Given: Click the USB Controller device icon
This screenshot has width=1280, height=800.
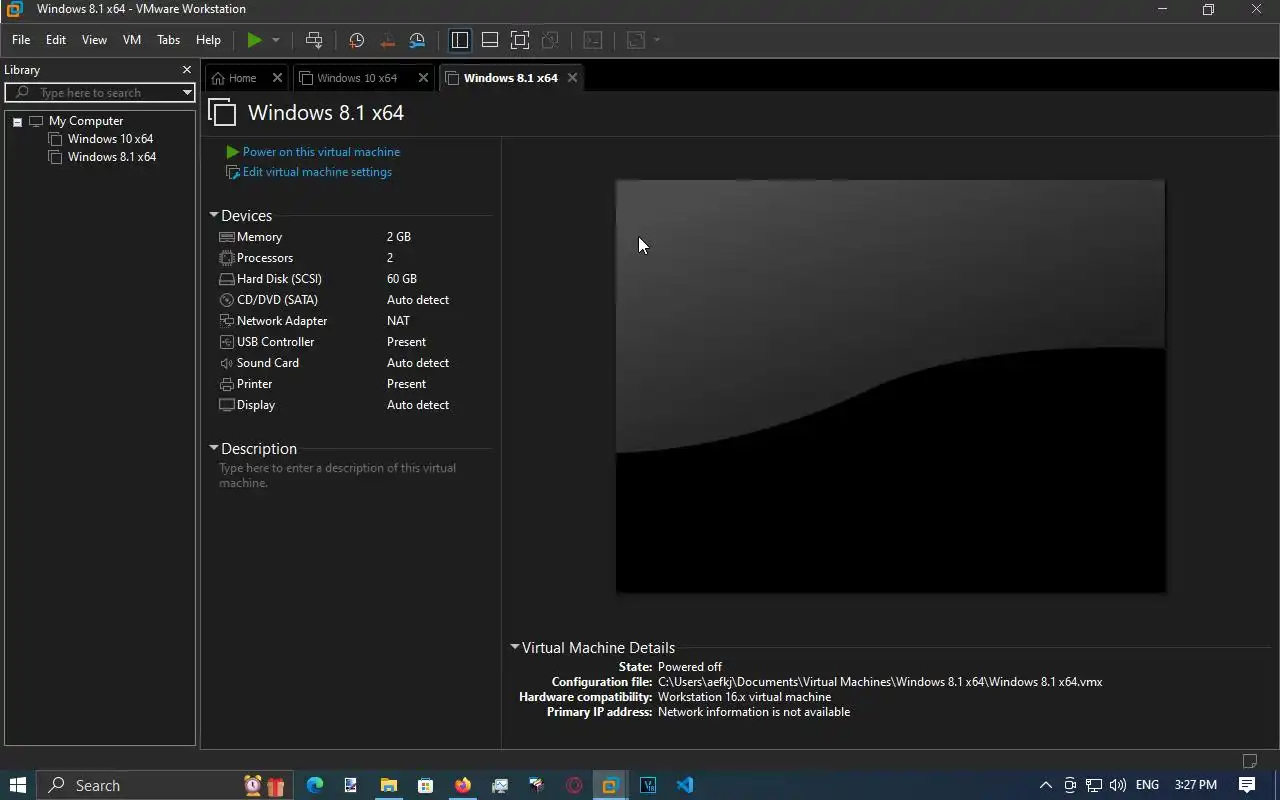Looking at the screenshot, I should coord(227,342).
